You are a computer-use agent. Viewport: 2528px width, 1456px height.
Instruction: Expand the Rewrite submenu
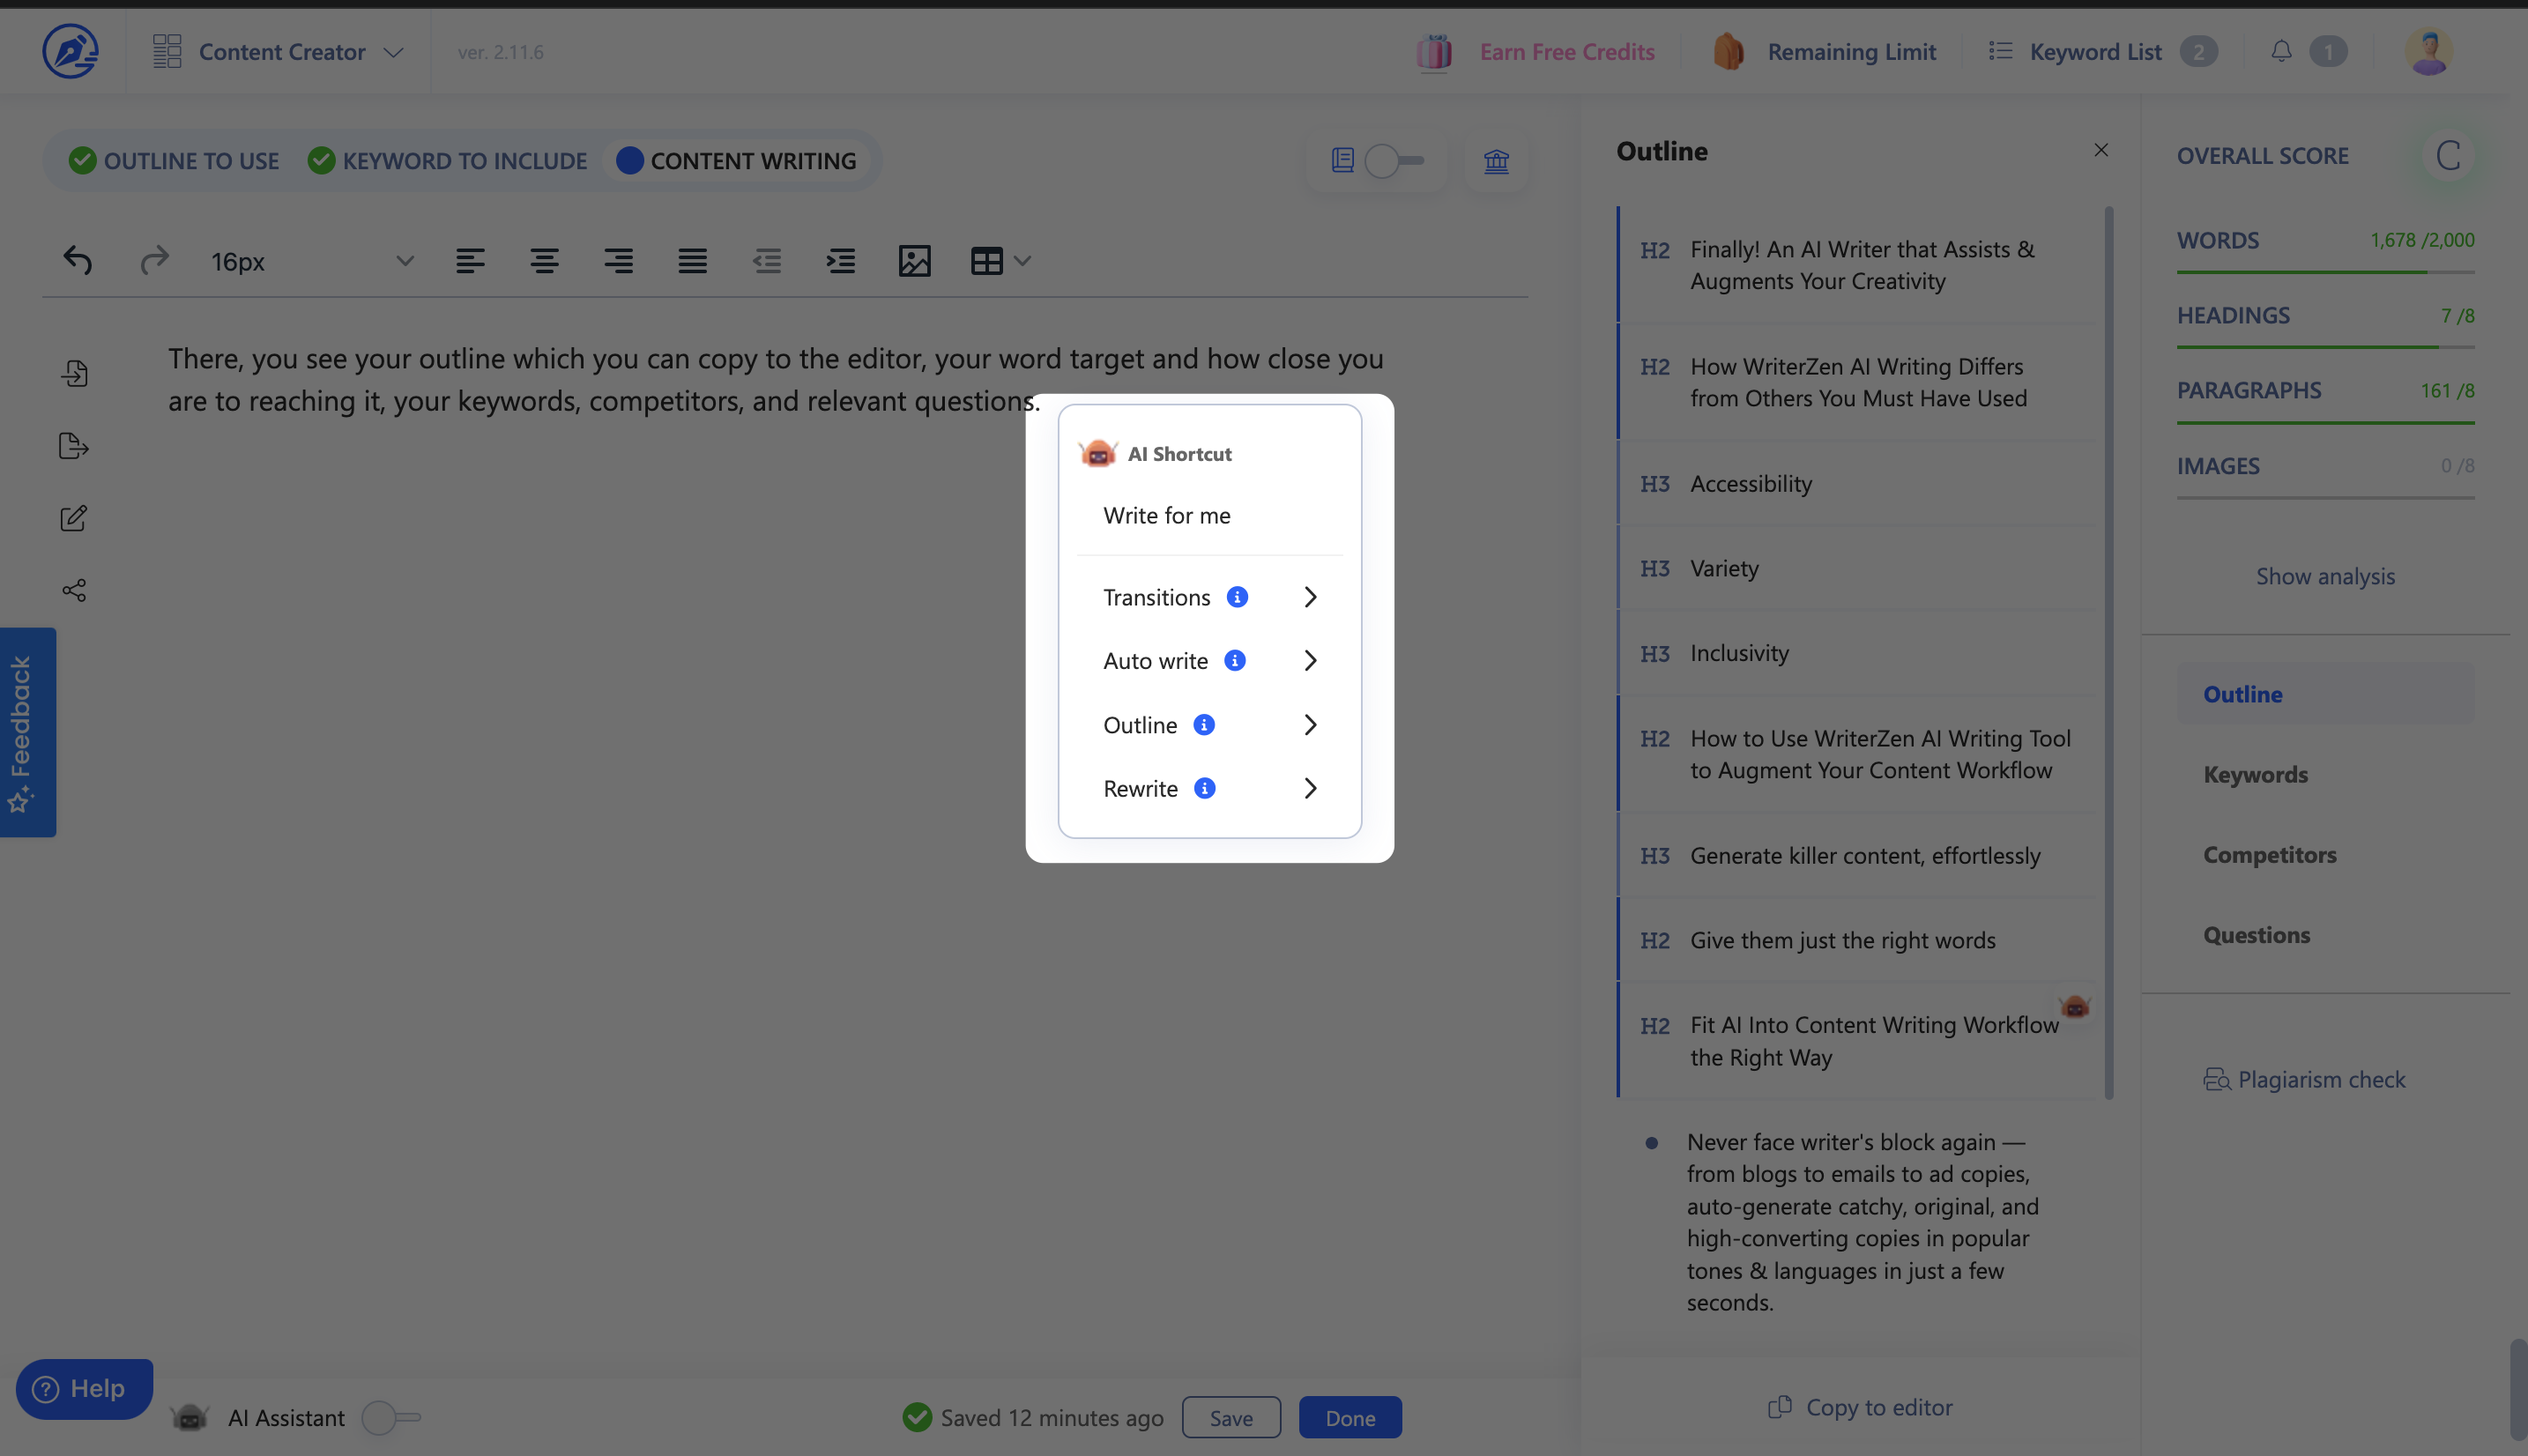click(x=1310, y=788)
